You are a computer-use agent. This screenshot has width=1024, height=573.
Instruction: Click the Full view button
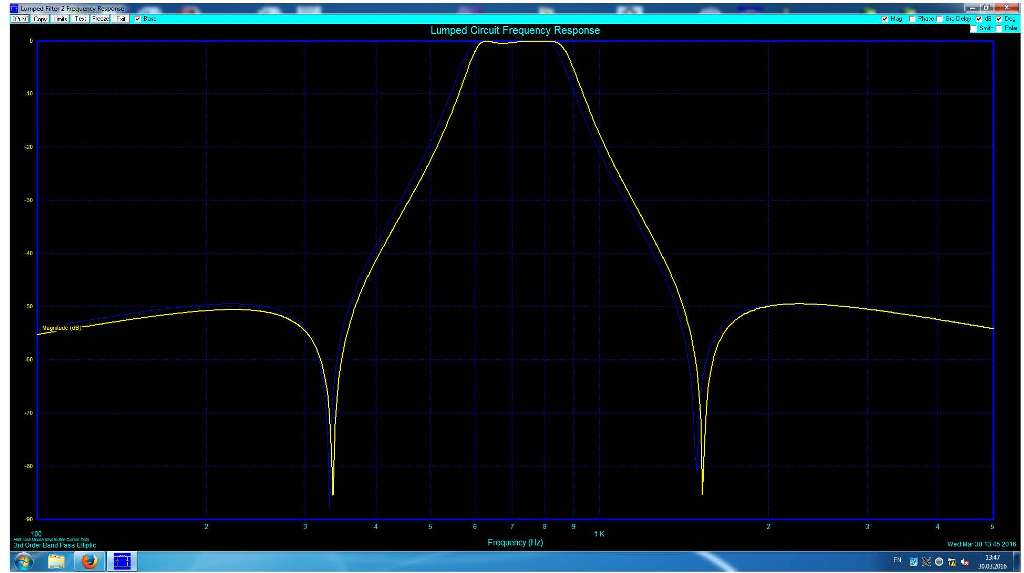tap(121, 19)
